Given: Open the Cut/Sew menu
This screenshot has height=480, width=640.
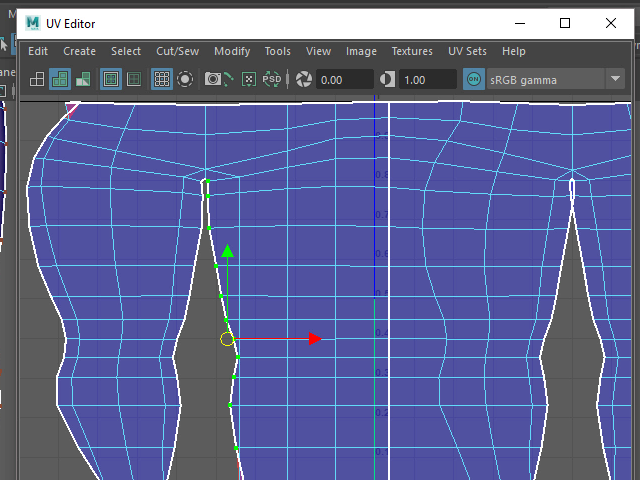Looking at the screenshot, I should [177, 51].
